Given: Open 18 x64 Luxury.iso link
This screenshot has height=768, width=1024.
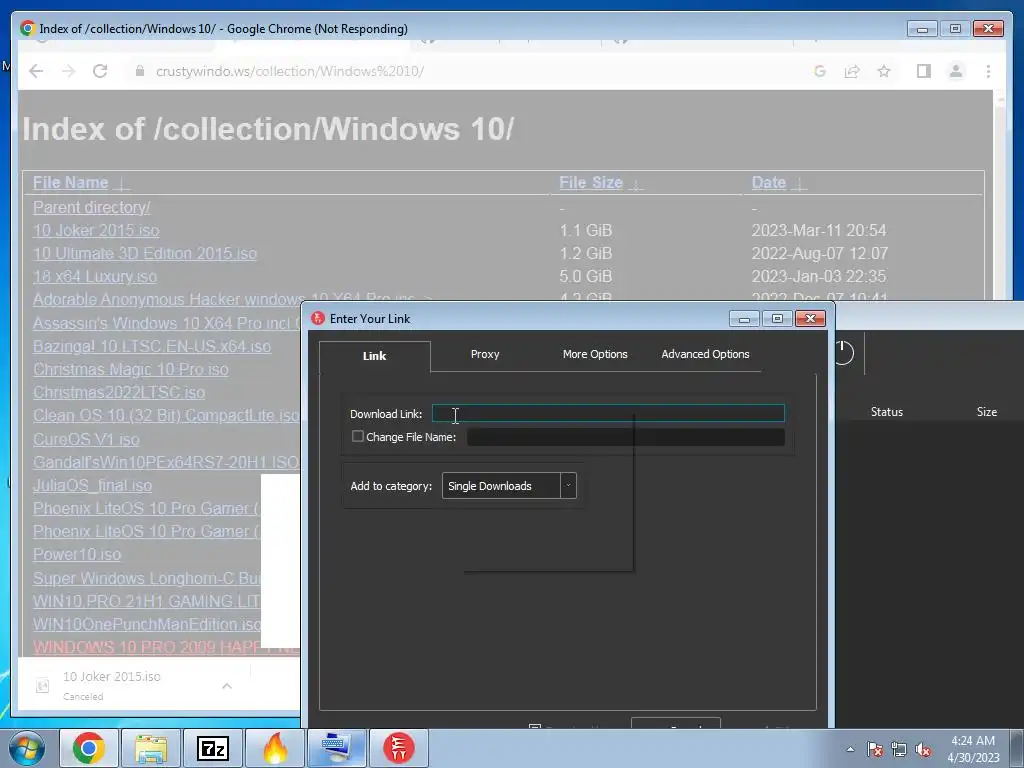Looking at the screenshot, I should 95,277.
